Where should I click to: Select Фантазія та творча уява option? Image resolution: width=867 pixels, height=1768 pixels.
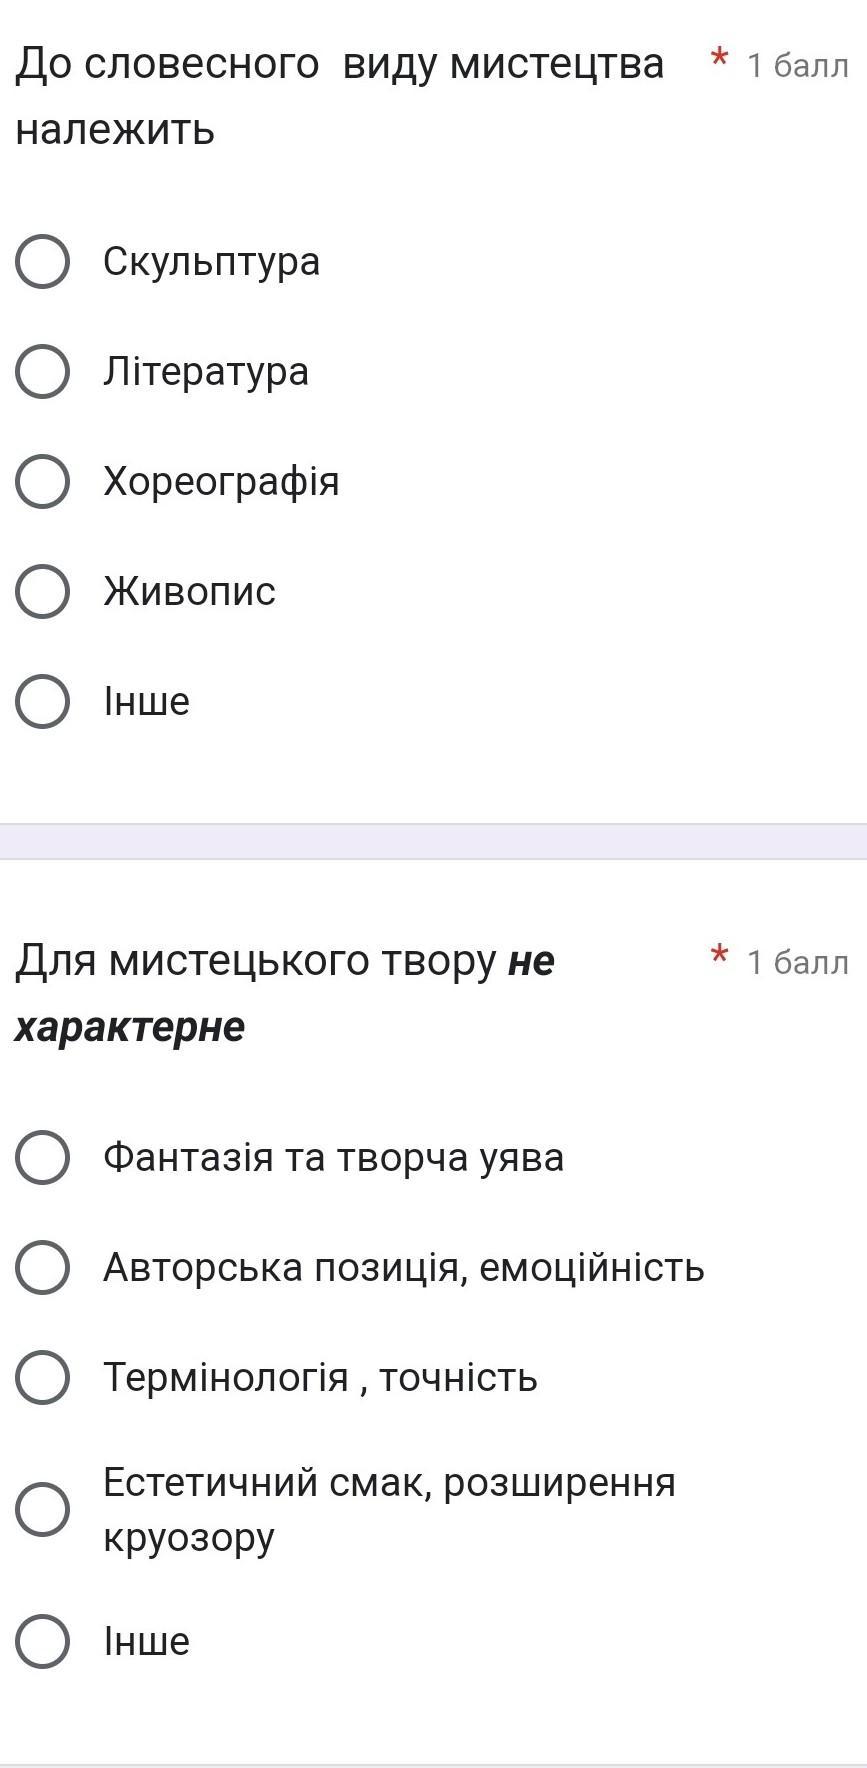coord(43,1158)
